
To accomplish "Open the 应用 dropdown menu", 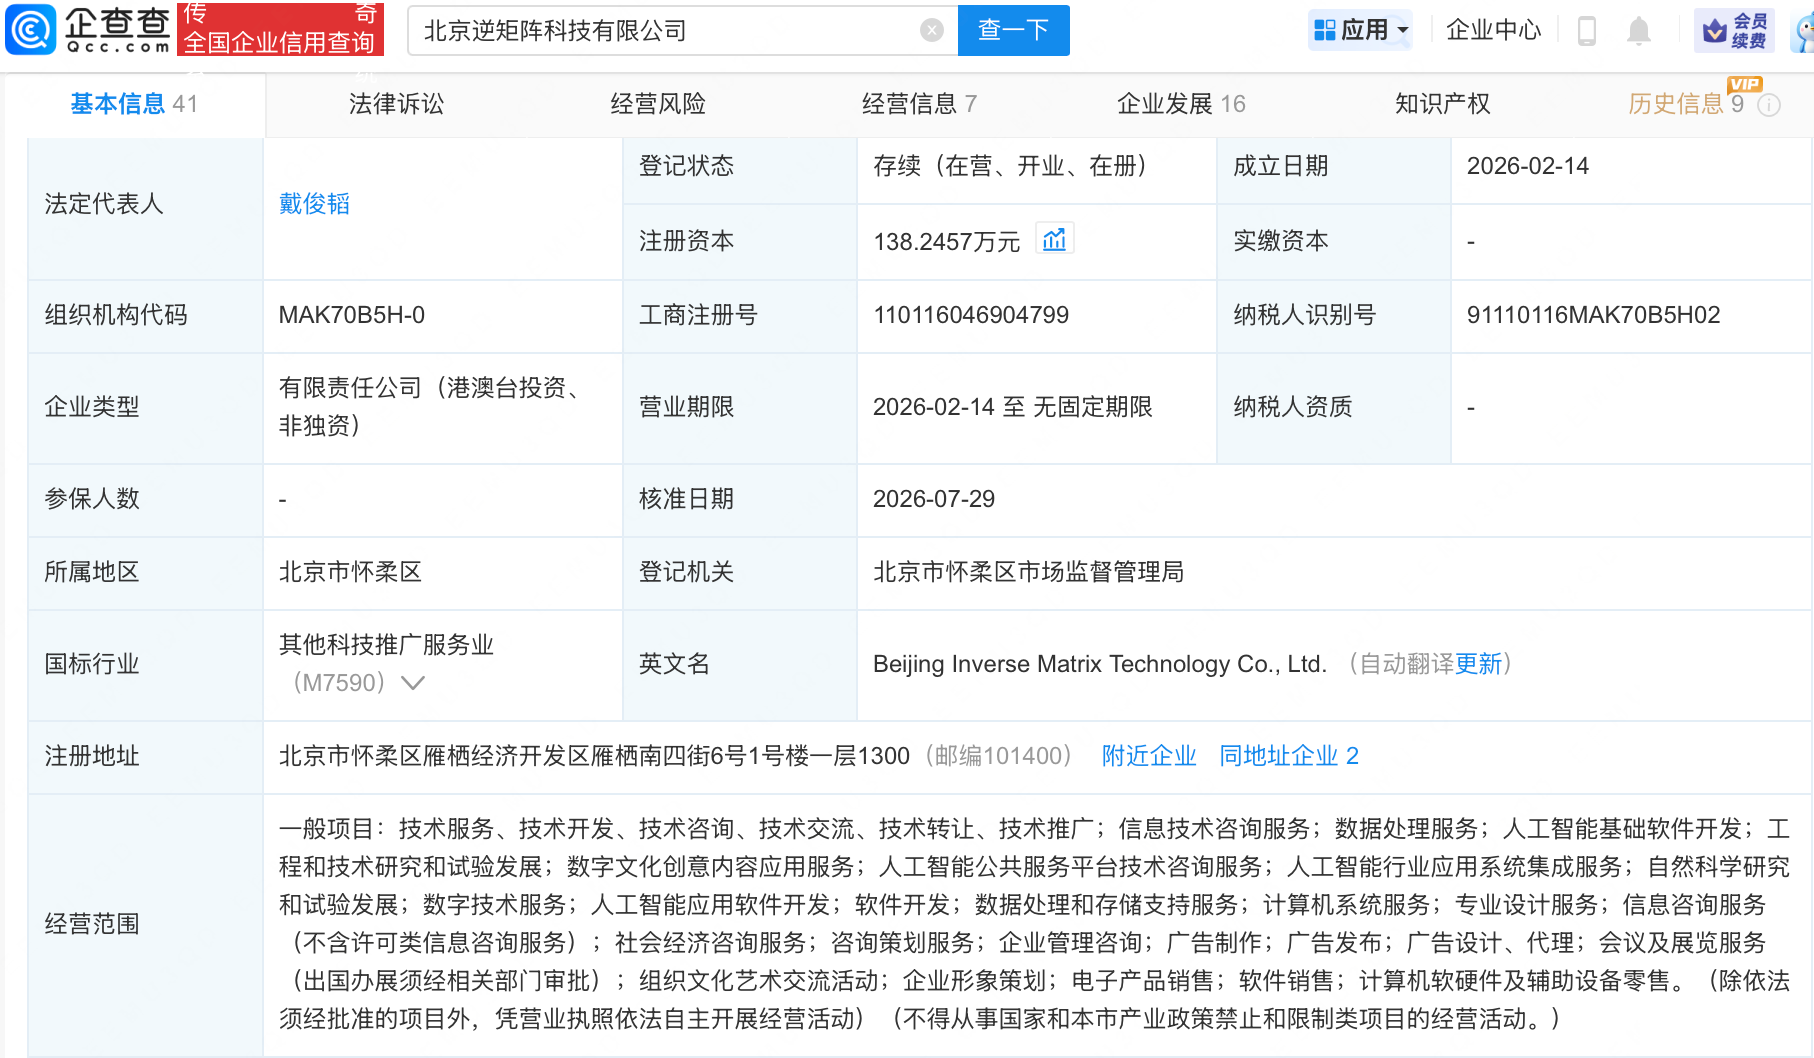I will (x=1360, y=30).
